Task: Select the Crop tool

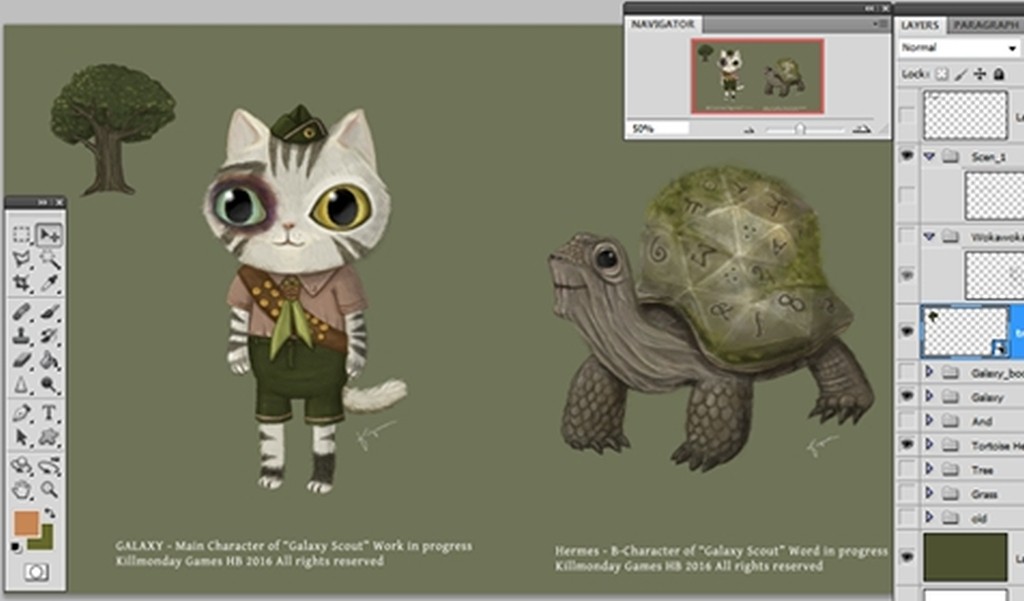Action: (22, 283)
